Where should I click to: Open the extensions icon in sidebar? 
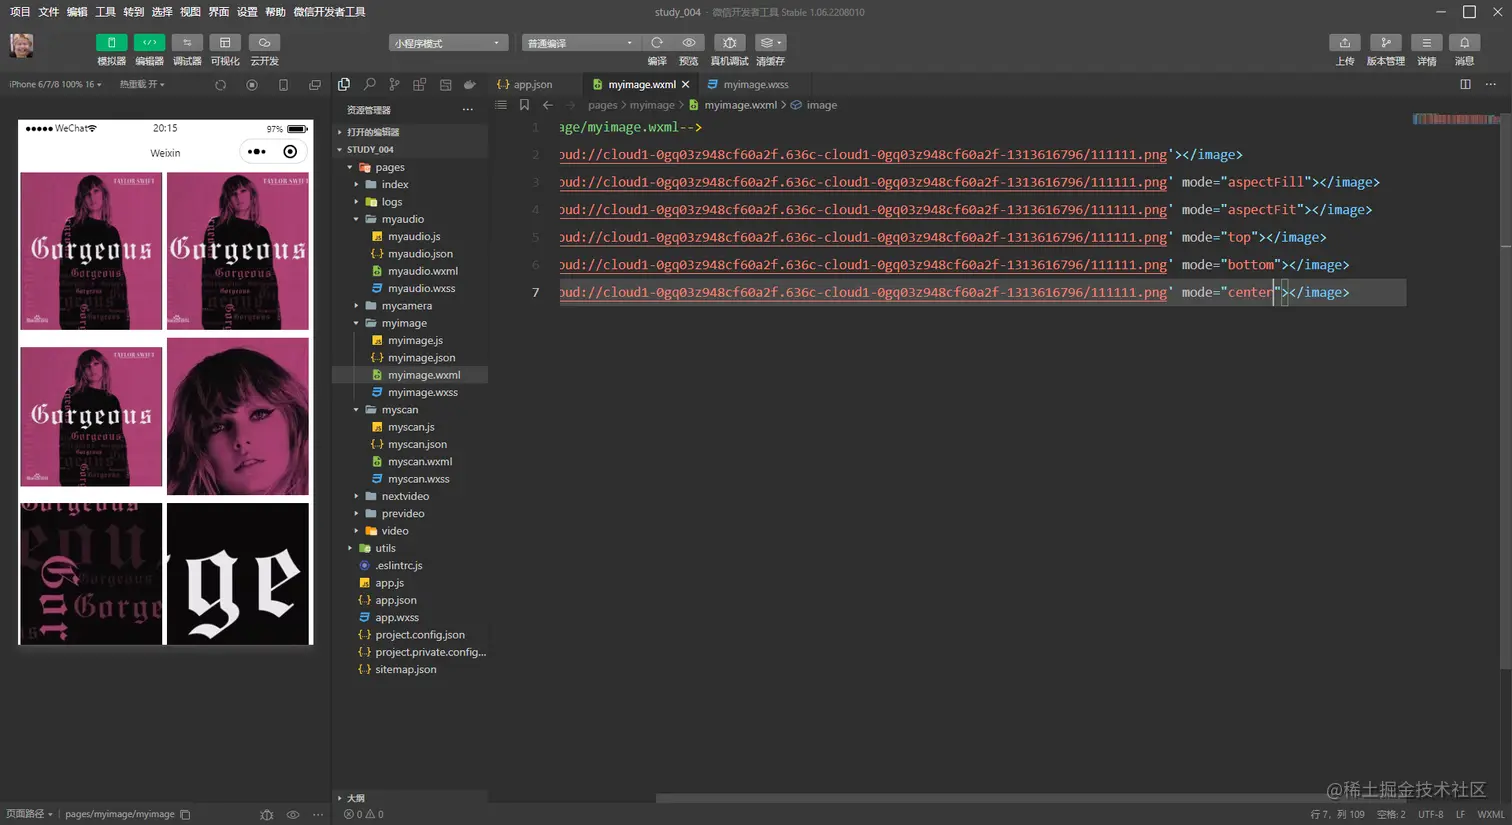tap(420, 85)
